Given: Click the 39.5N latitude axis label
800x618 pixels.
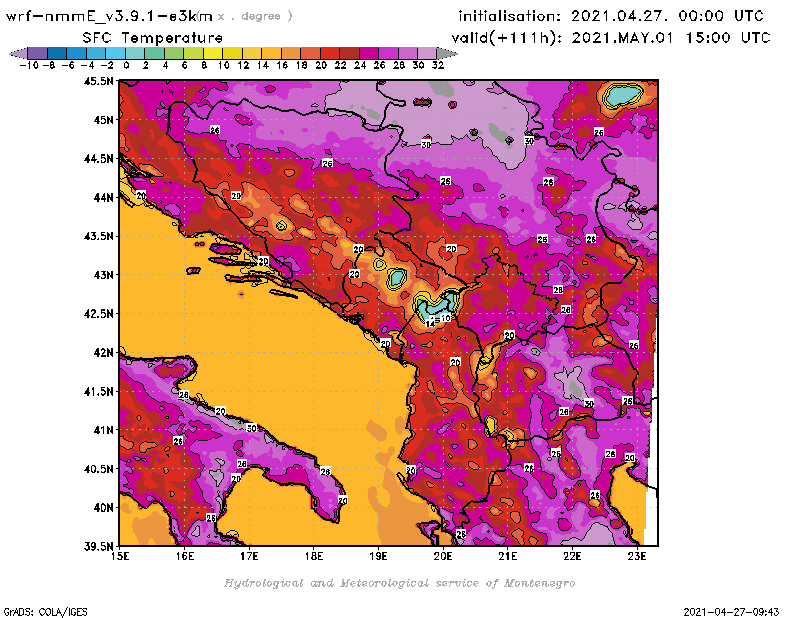Looking at the screenshot, I should 98,547.
